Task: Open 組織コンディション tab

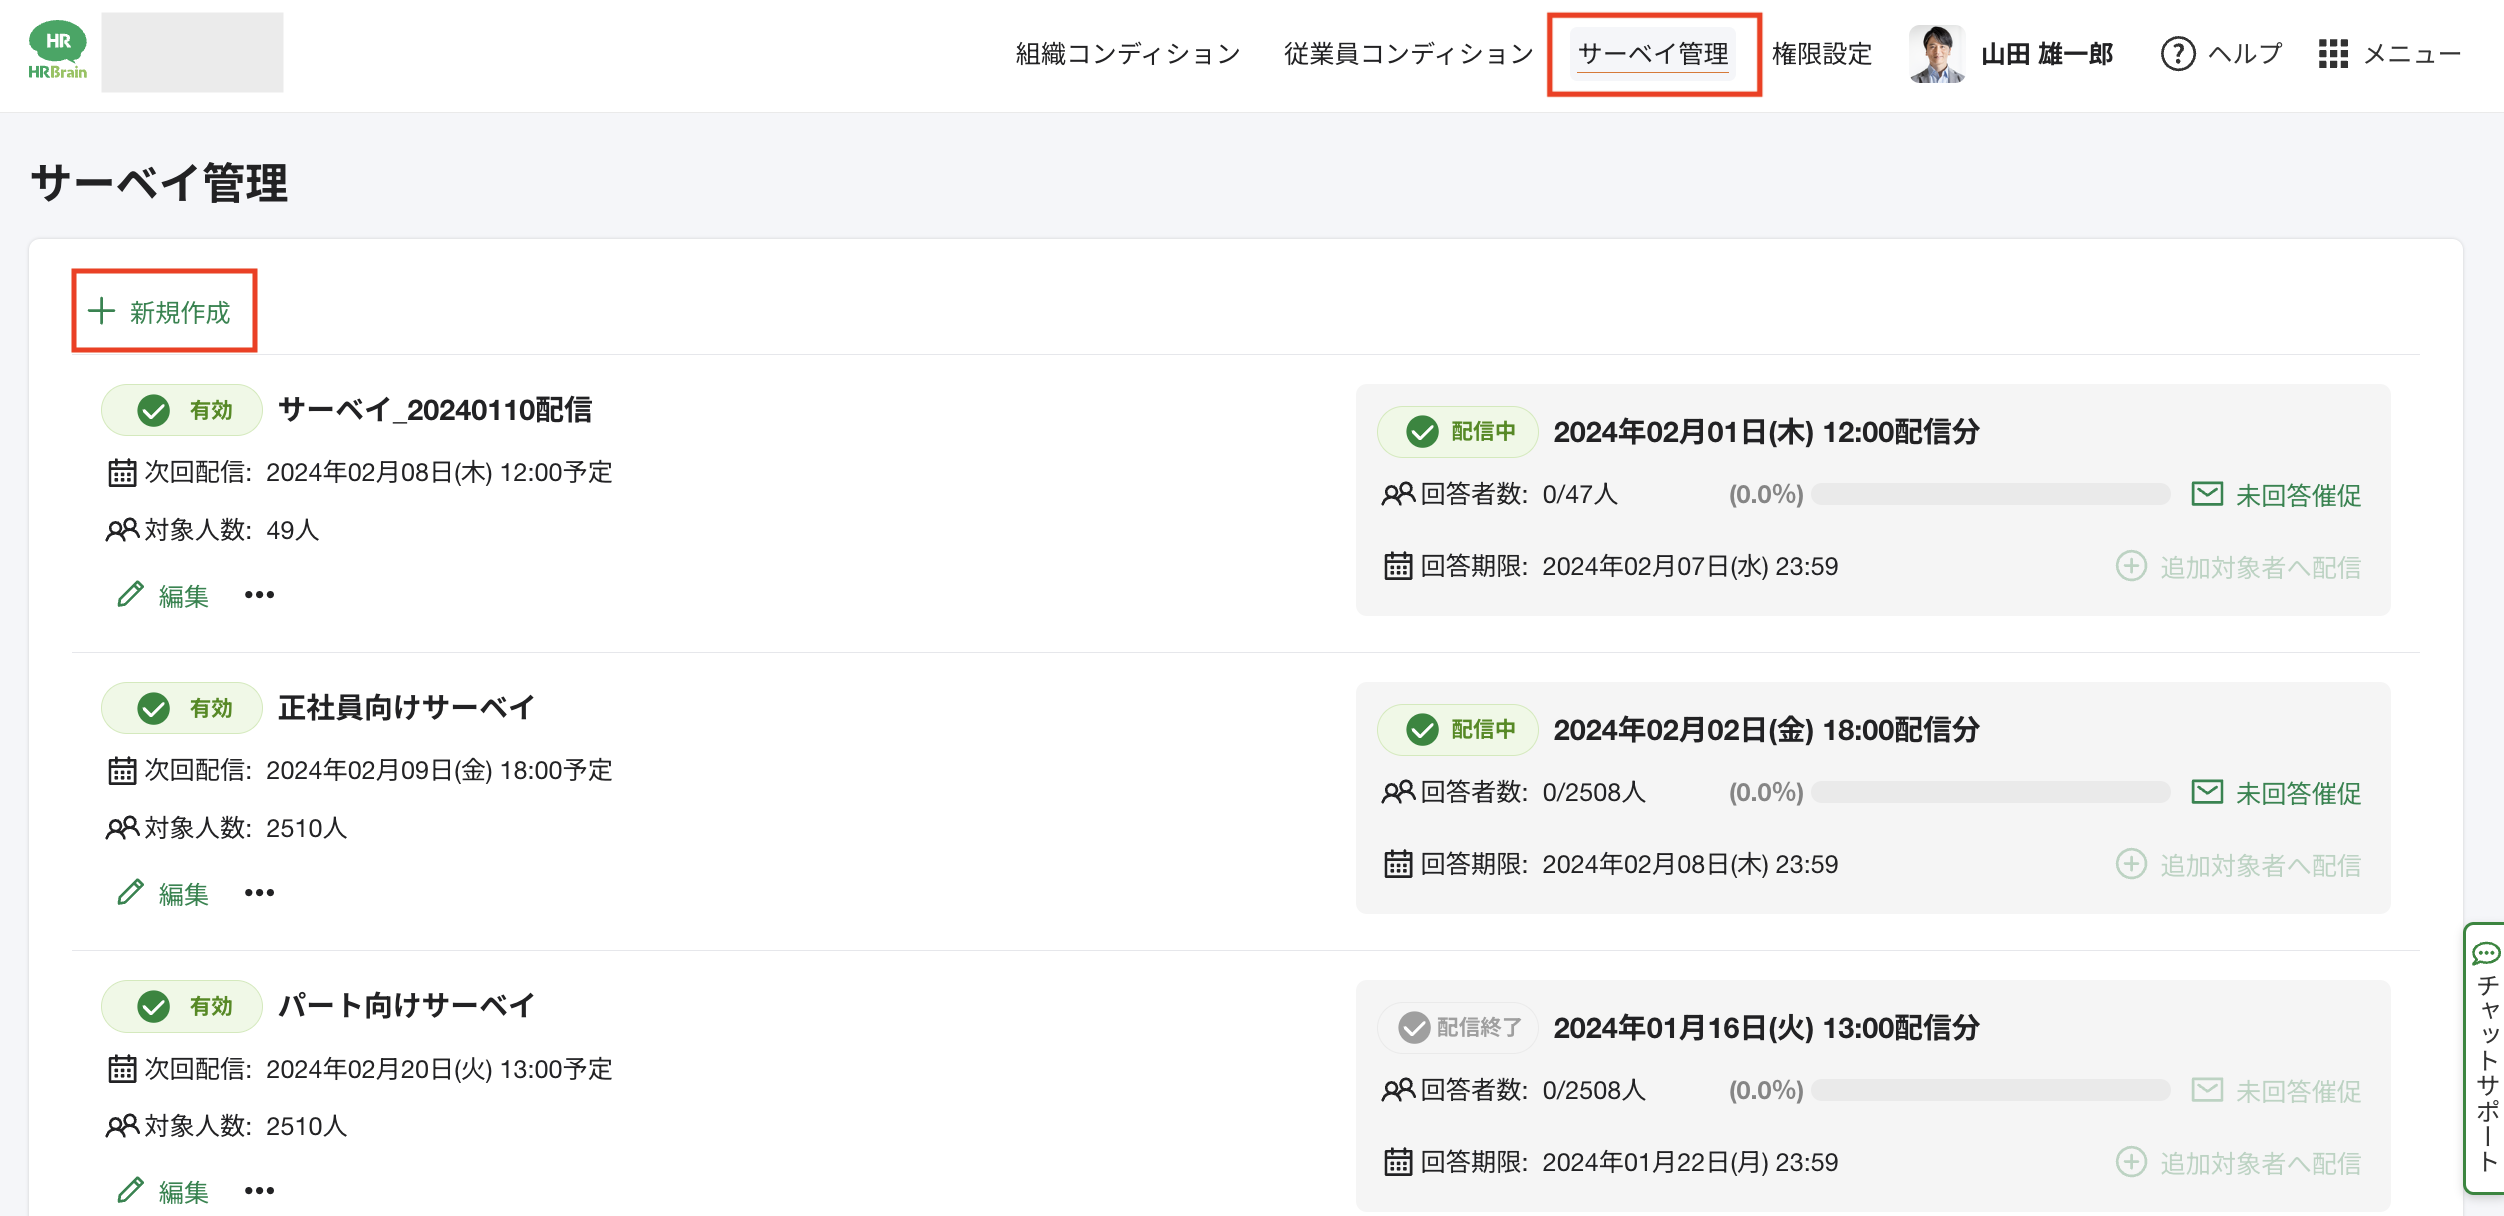Action: click(1128, 54)
